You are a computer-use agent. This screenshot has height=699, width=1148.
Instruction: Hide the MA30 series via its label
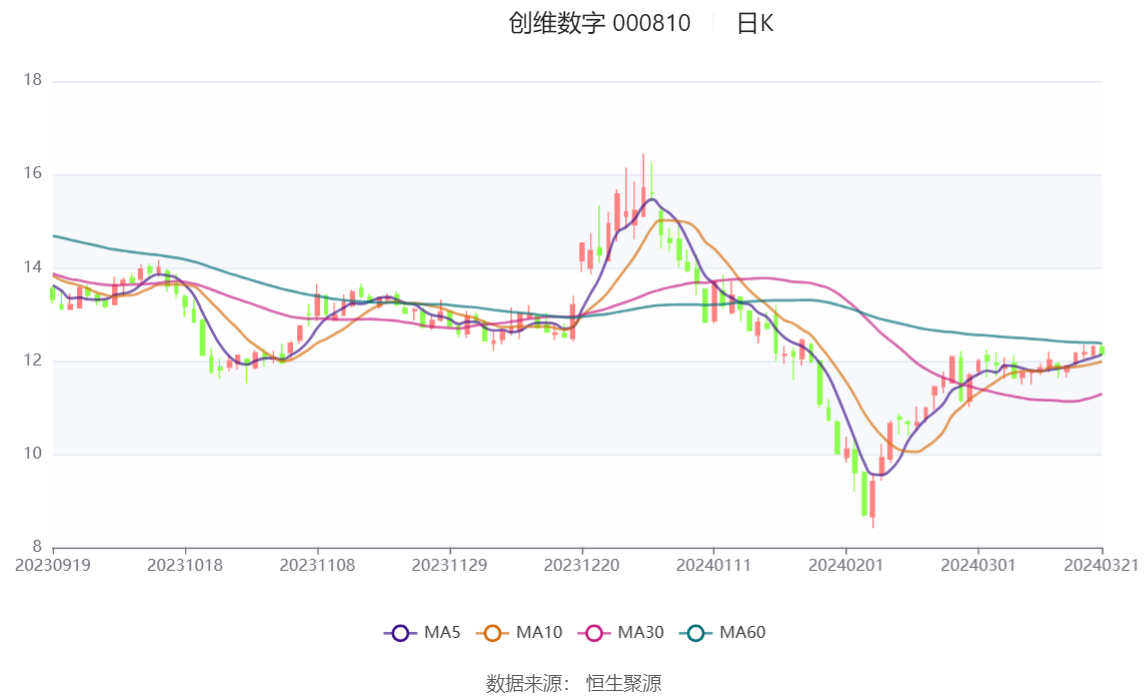click(641, 632)
